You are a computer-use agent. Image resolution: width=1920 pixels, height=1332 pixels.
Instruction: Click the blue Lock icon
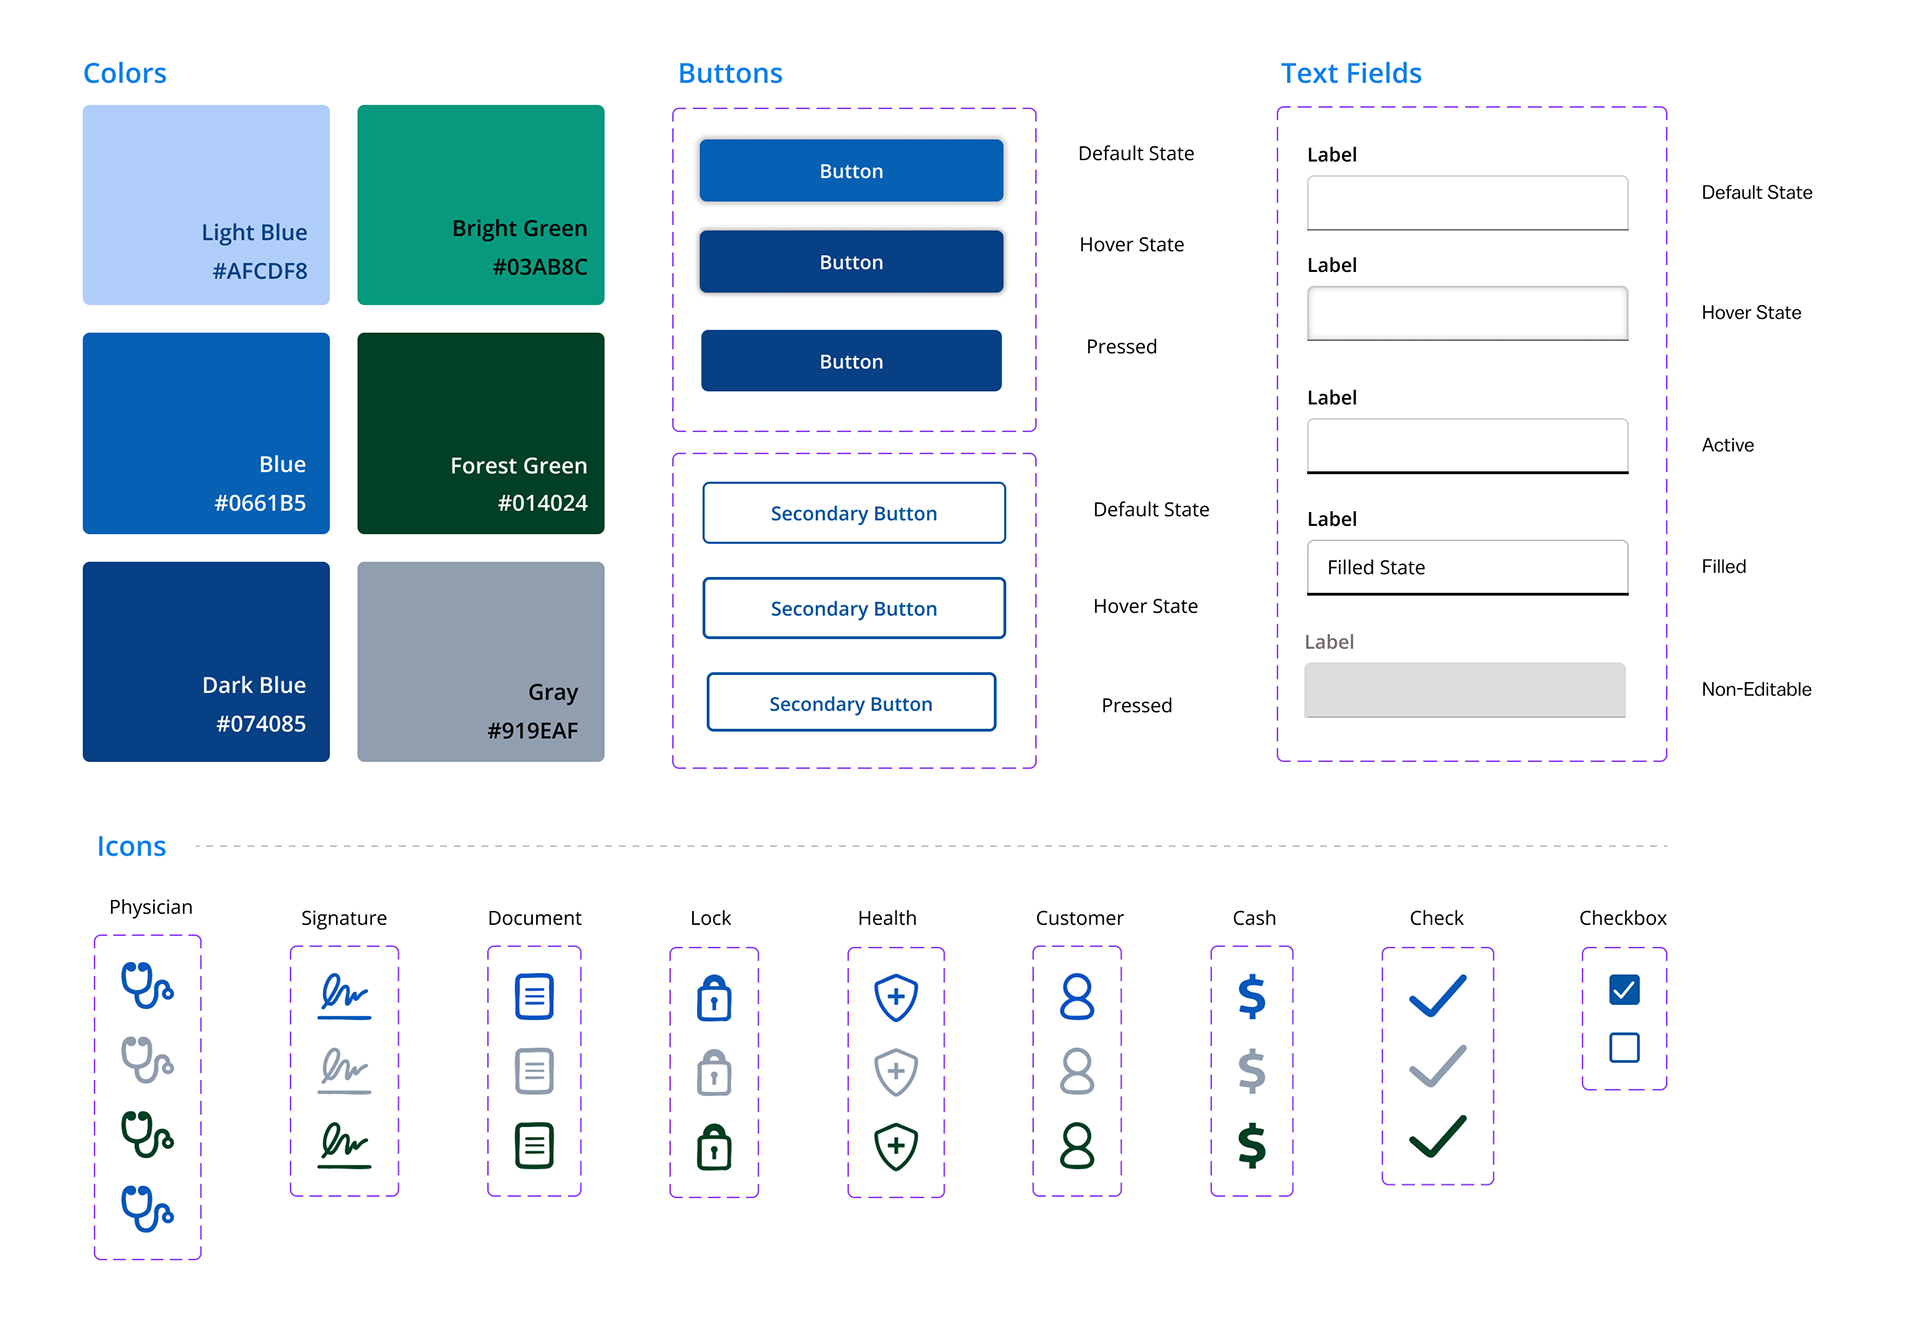pos(714,998)
